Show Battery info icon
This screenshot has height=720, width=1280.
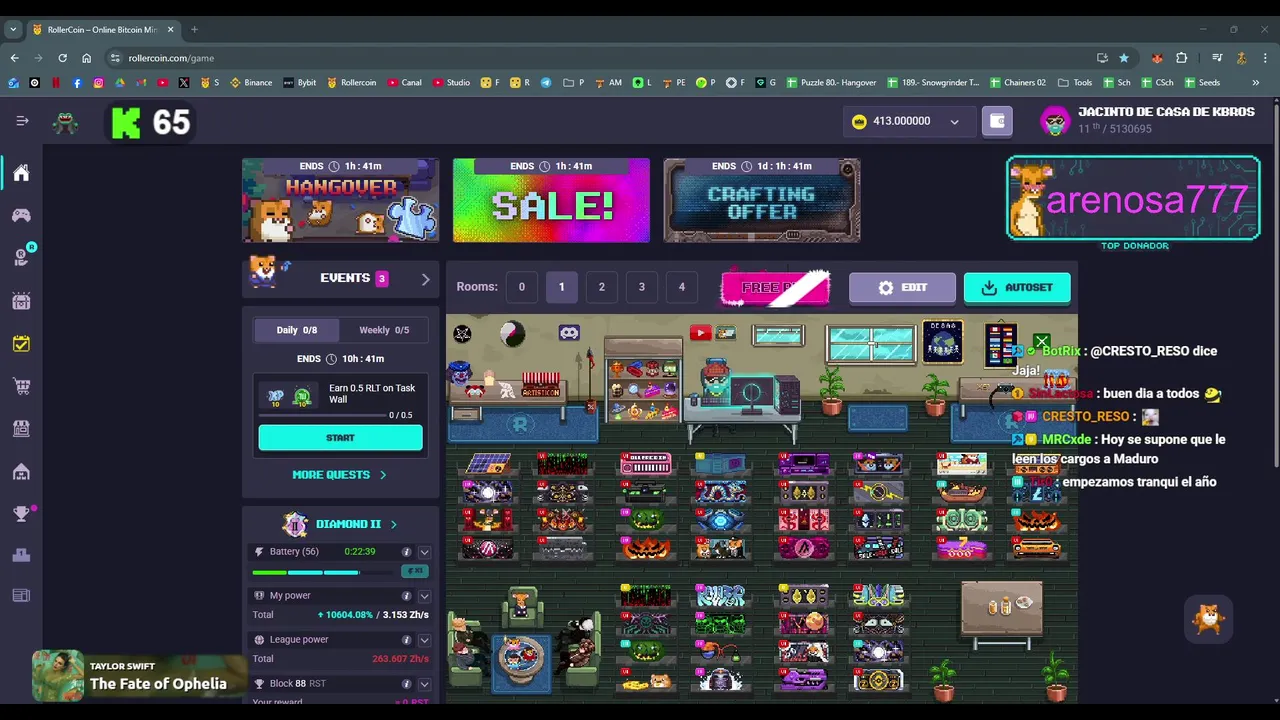point(406,552)
